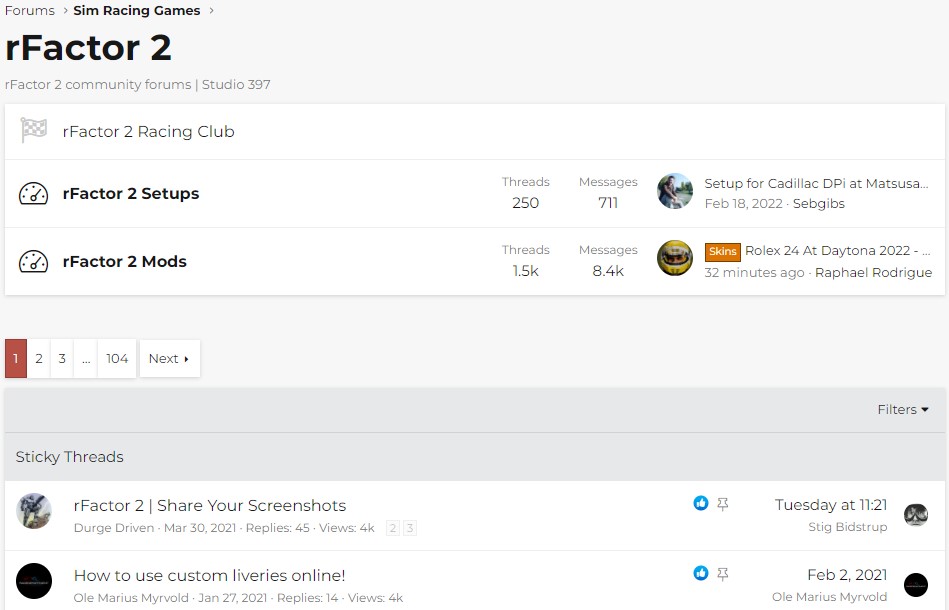Open Setup for Cadillac DPi thread

816,183
